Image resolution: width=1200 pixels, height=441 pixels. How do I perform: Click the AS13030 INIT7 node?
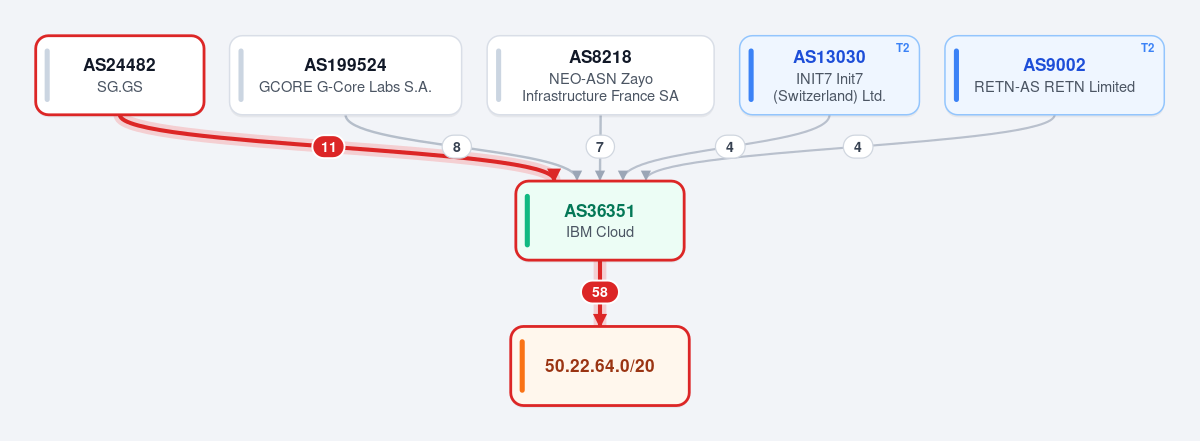pyautogui.click(x=829, y=75)
